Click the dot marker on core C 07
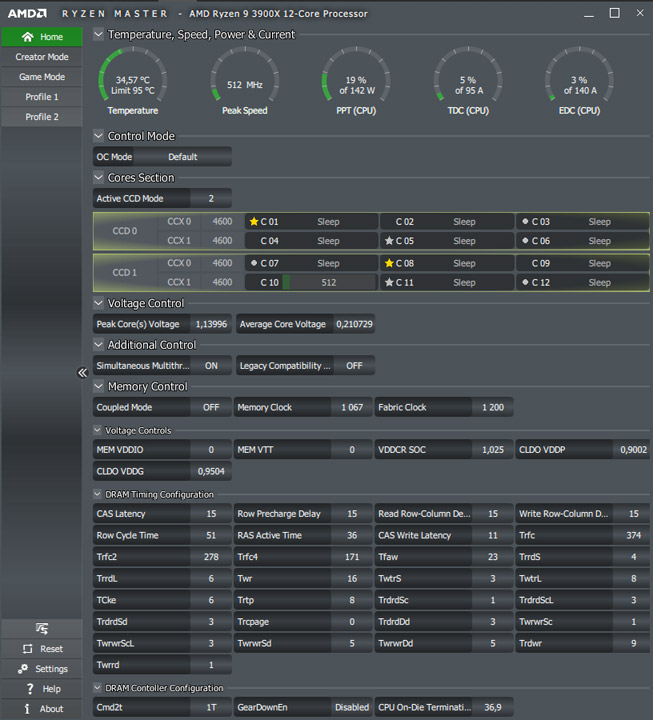Image resolution: width=653 pixels, height=720 pixels. point(253,263)
